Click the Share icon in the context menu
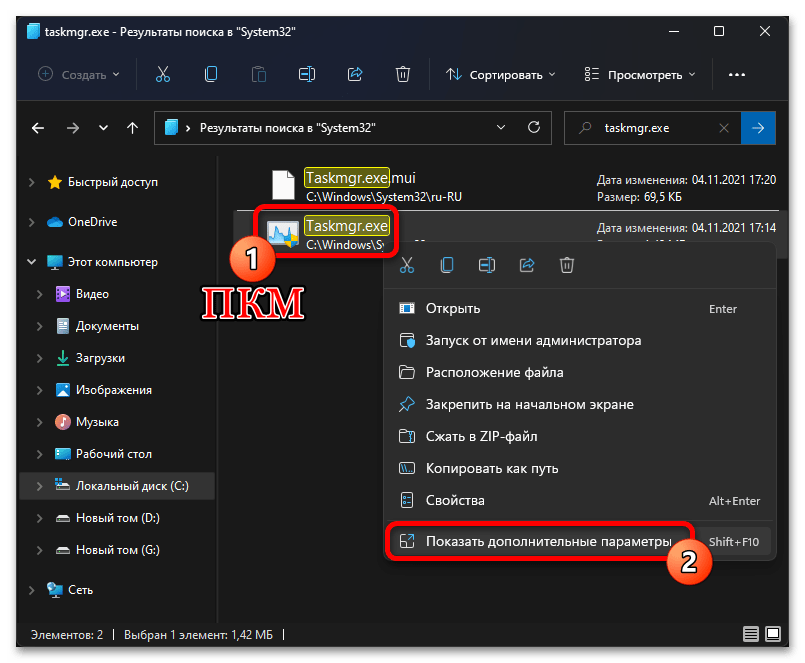 (x=527, y=265)
